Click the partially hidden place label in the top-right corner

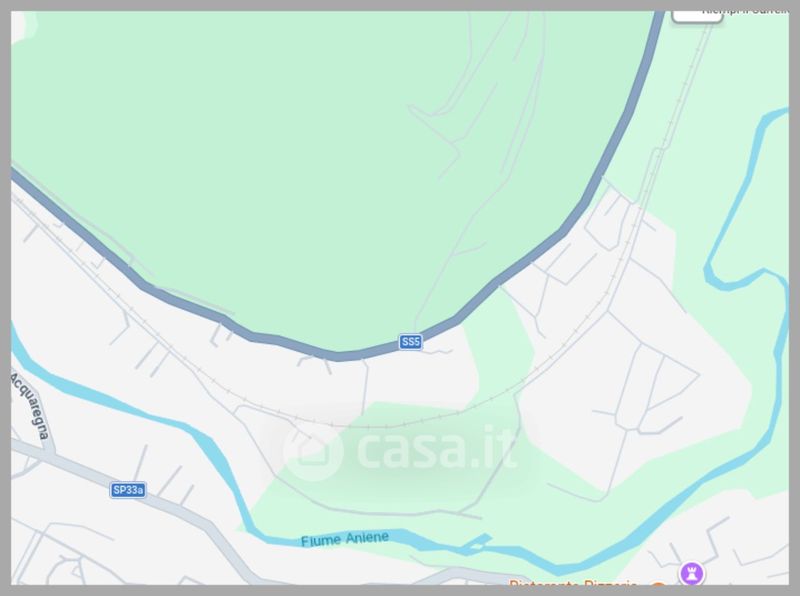click(746, 12)
